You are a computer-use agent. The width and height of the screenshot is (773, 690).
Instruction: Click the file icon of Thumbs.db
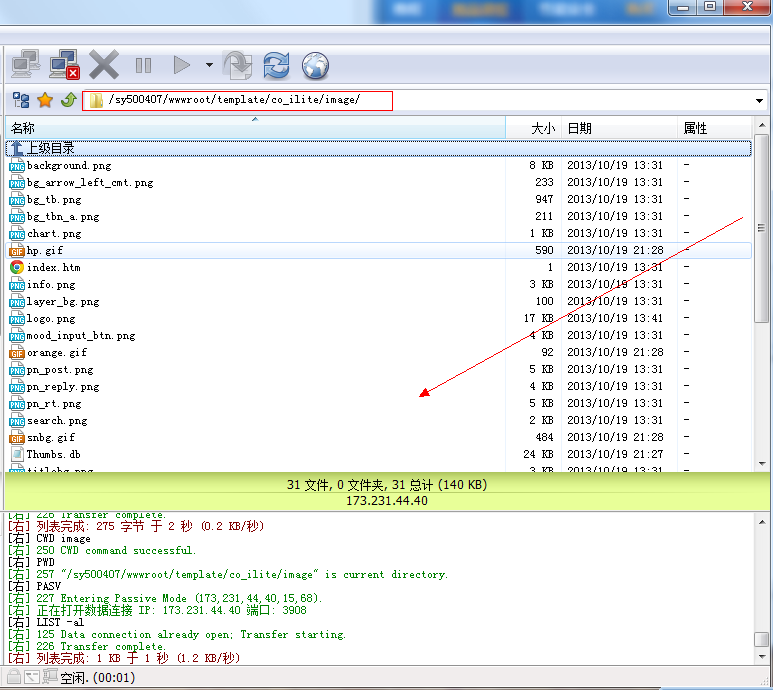[17, 454]
